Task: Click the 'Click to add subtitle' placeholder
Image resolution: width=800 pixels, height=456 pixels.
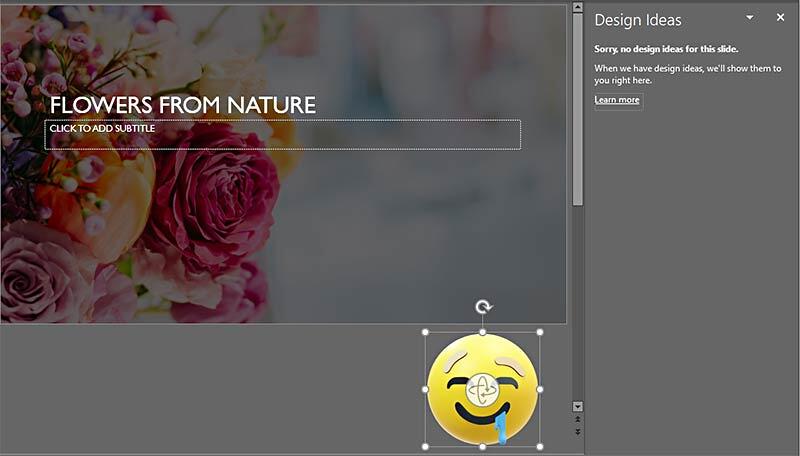Action: click(282, 135)
